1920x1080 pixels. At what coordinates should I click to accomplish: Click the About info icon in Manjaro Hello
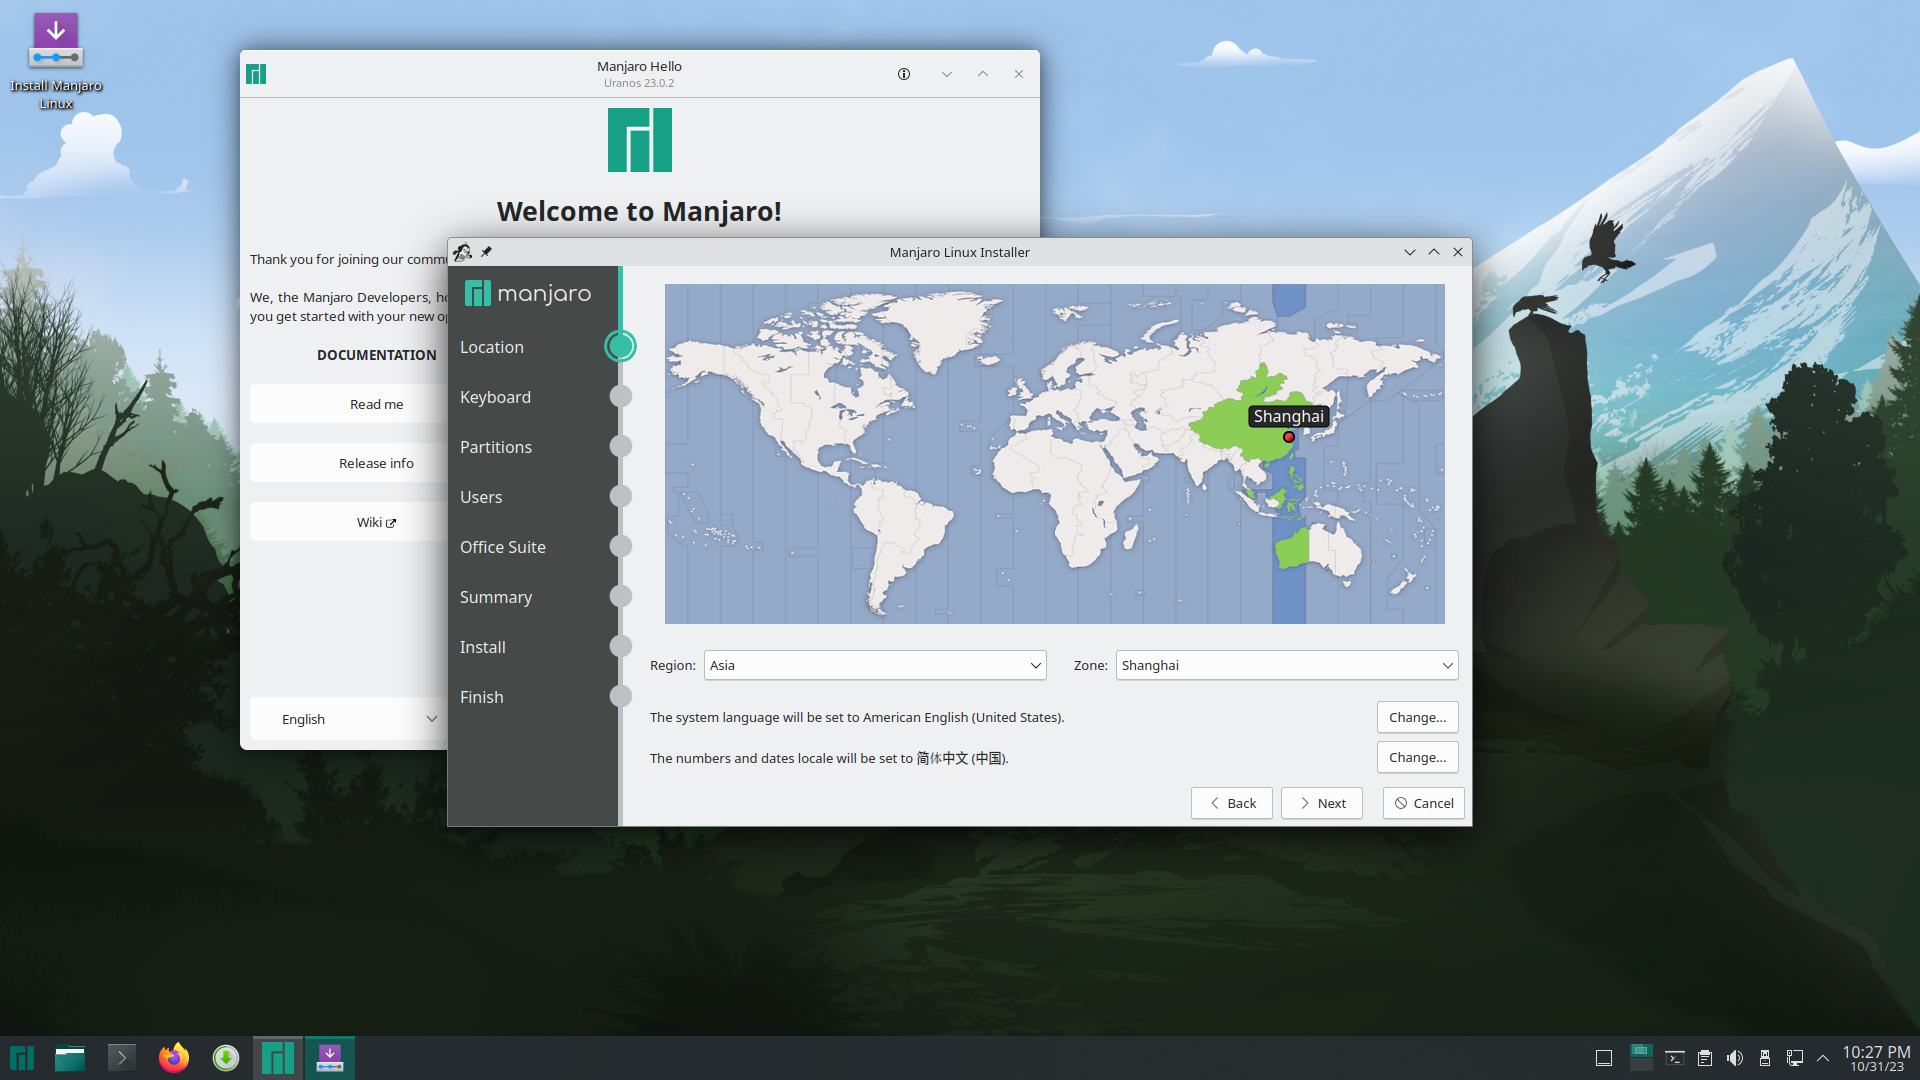coord(904,74)
